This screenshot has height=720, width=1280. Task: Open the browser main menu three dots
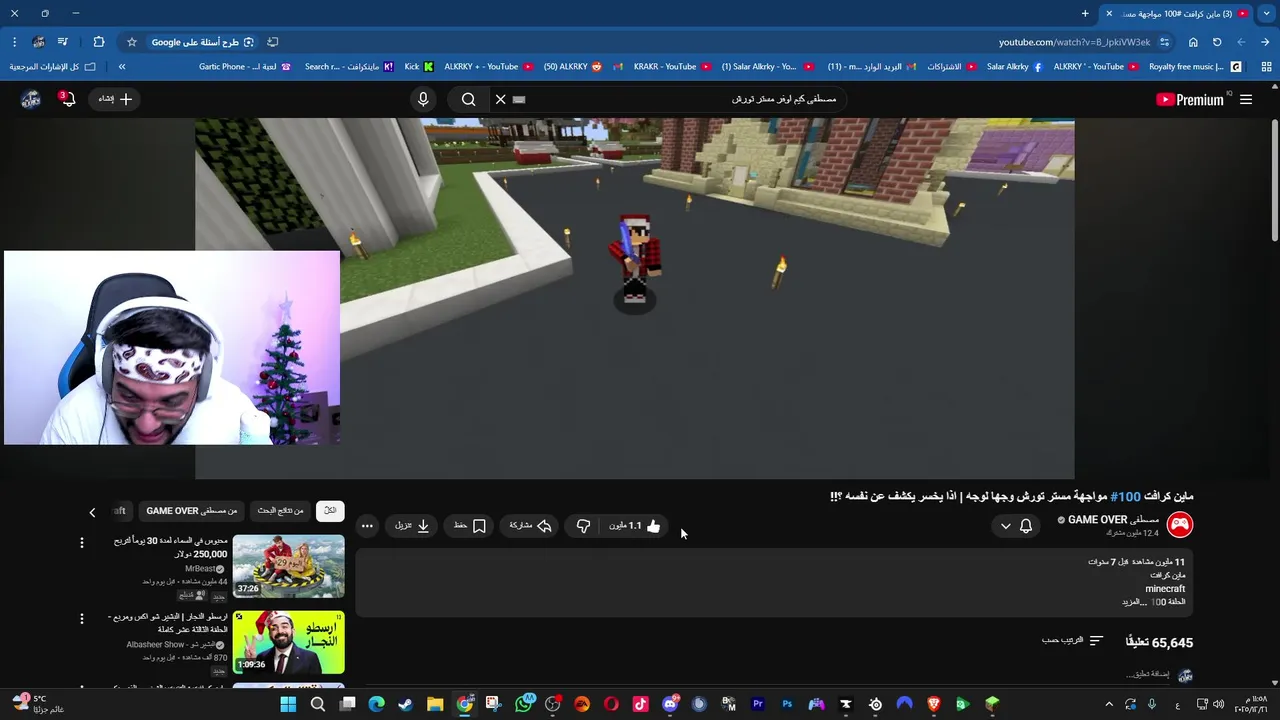[14, 42]
